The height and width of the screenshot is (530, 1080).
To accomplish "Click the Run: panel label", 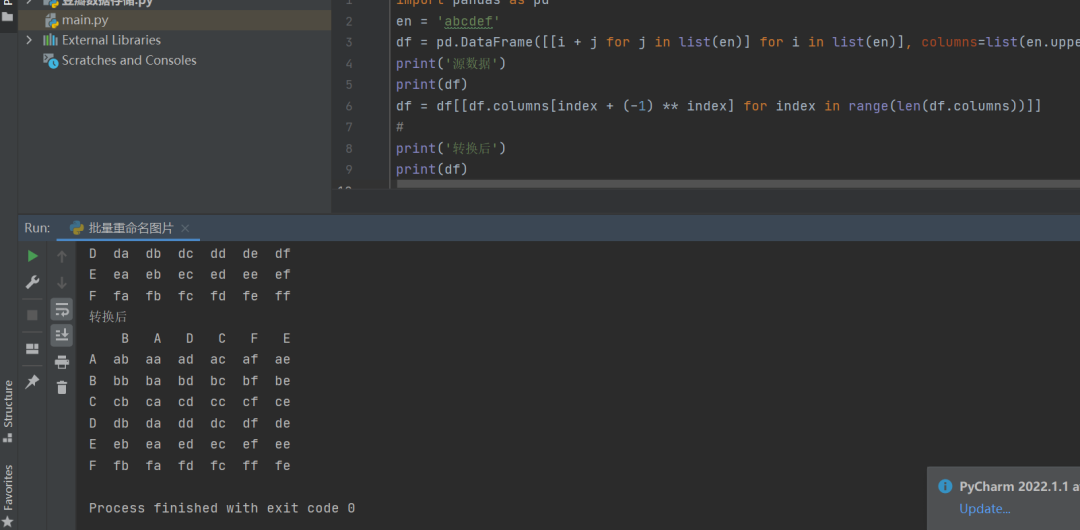I will 37,228.
